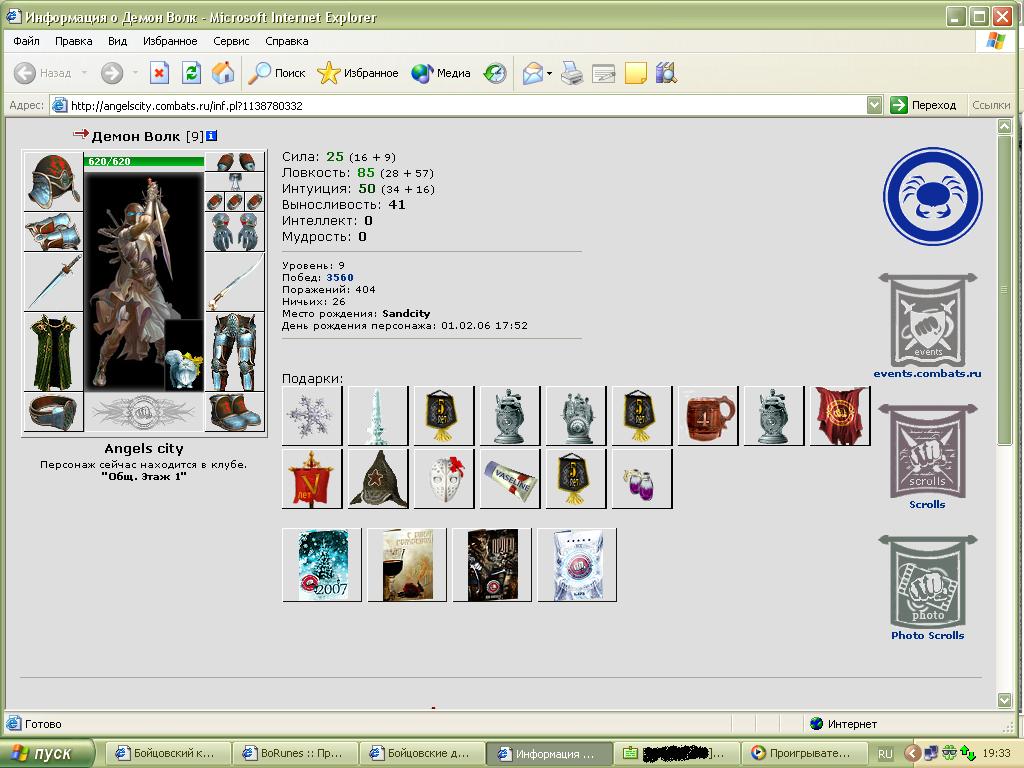Click the Edit page toolbar icon
Image resolution: width=1024 pixels, height=768 pixels.
(x=603, y=72)
